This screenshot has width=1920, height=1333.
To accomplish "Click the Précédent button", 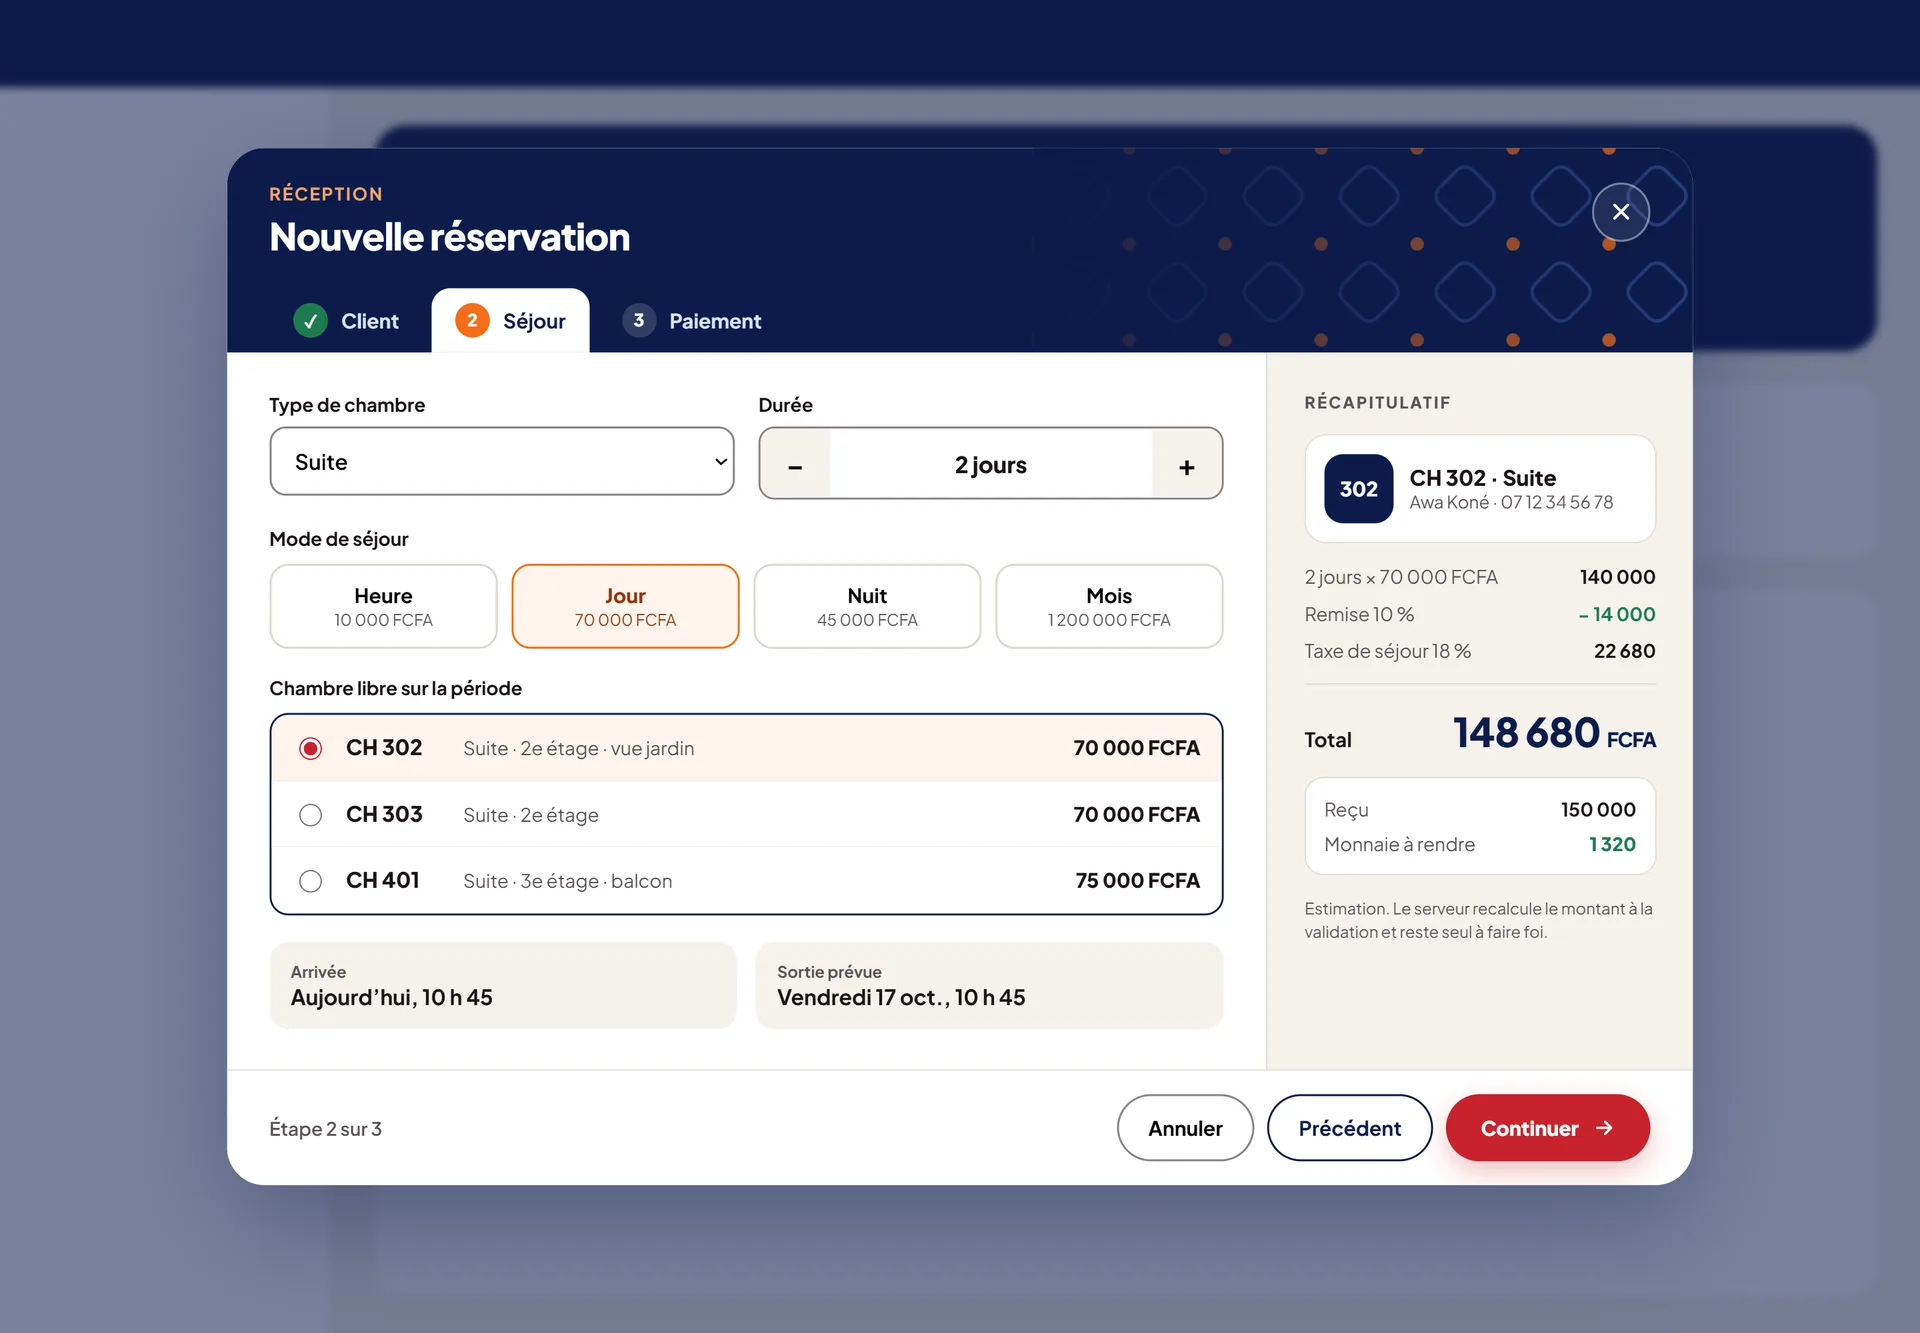I will 1349,1128.
